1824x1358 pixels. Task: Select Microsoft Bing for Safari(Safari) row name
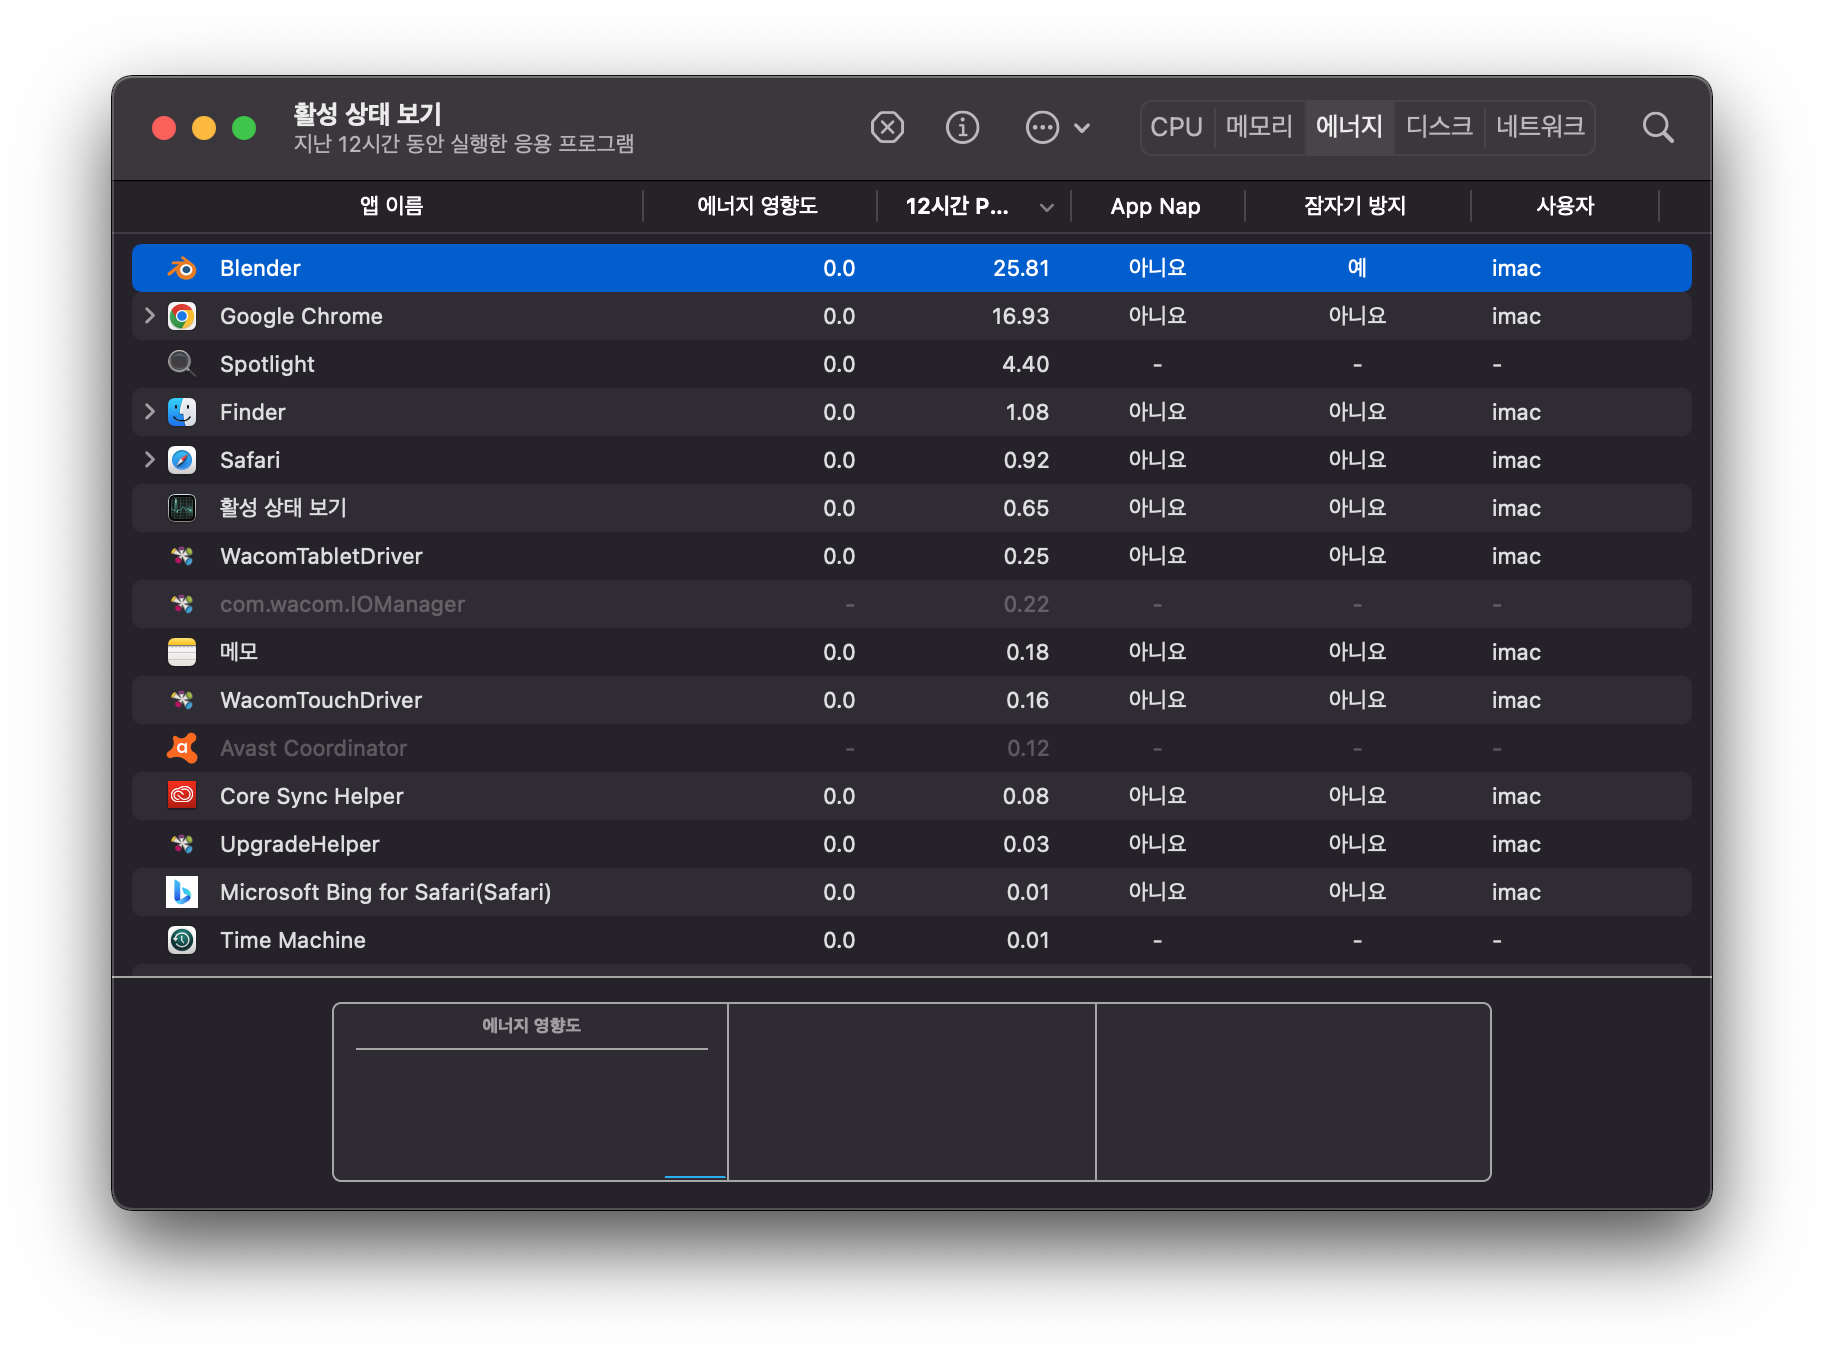385,892
